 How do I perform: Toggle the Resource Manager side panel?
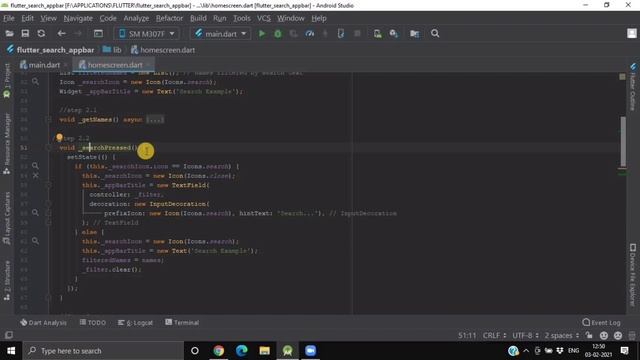pos(7,144)
